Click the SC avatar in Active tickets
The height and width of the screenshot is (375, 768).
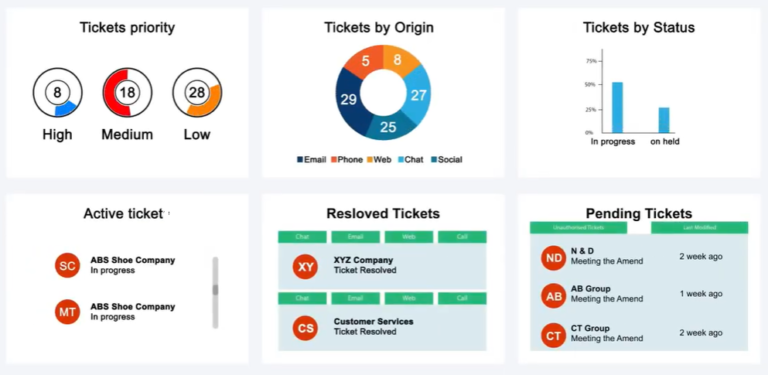click(67, 265)
